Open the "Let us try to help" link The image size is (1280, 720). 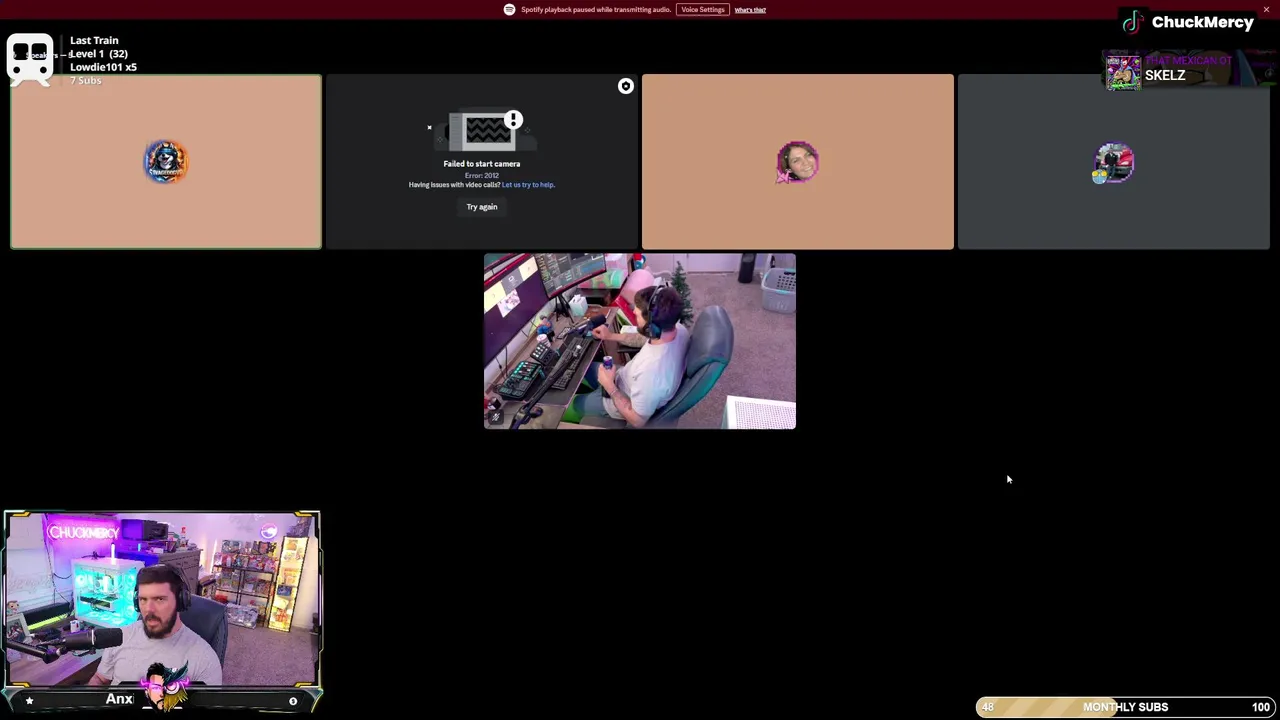pos(528,185)
